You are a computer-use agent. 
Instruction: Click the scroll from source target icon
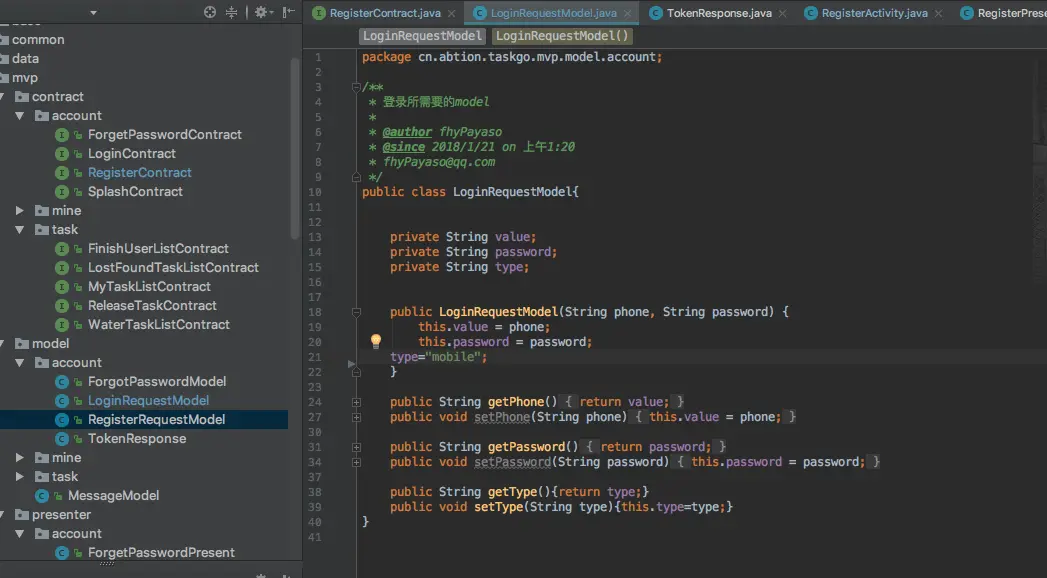pos(210,12)
